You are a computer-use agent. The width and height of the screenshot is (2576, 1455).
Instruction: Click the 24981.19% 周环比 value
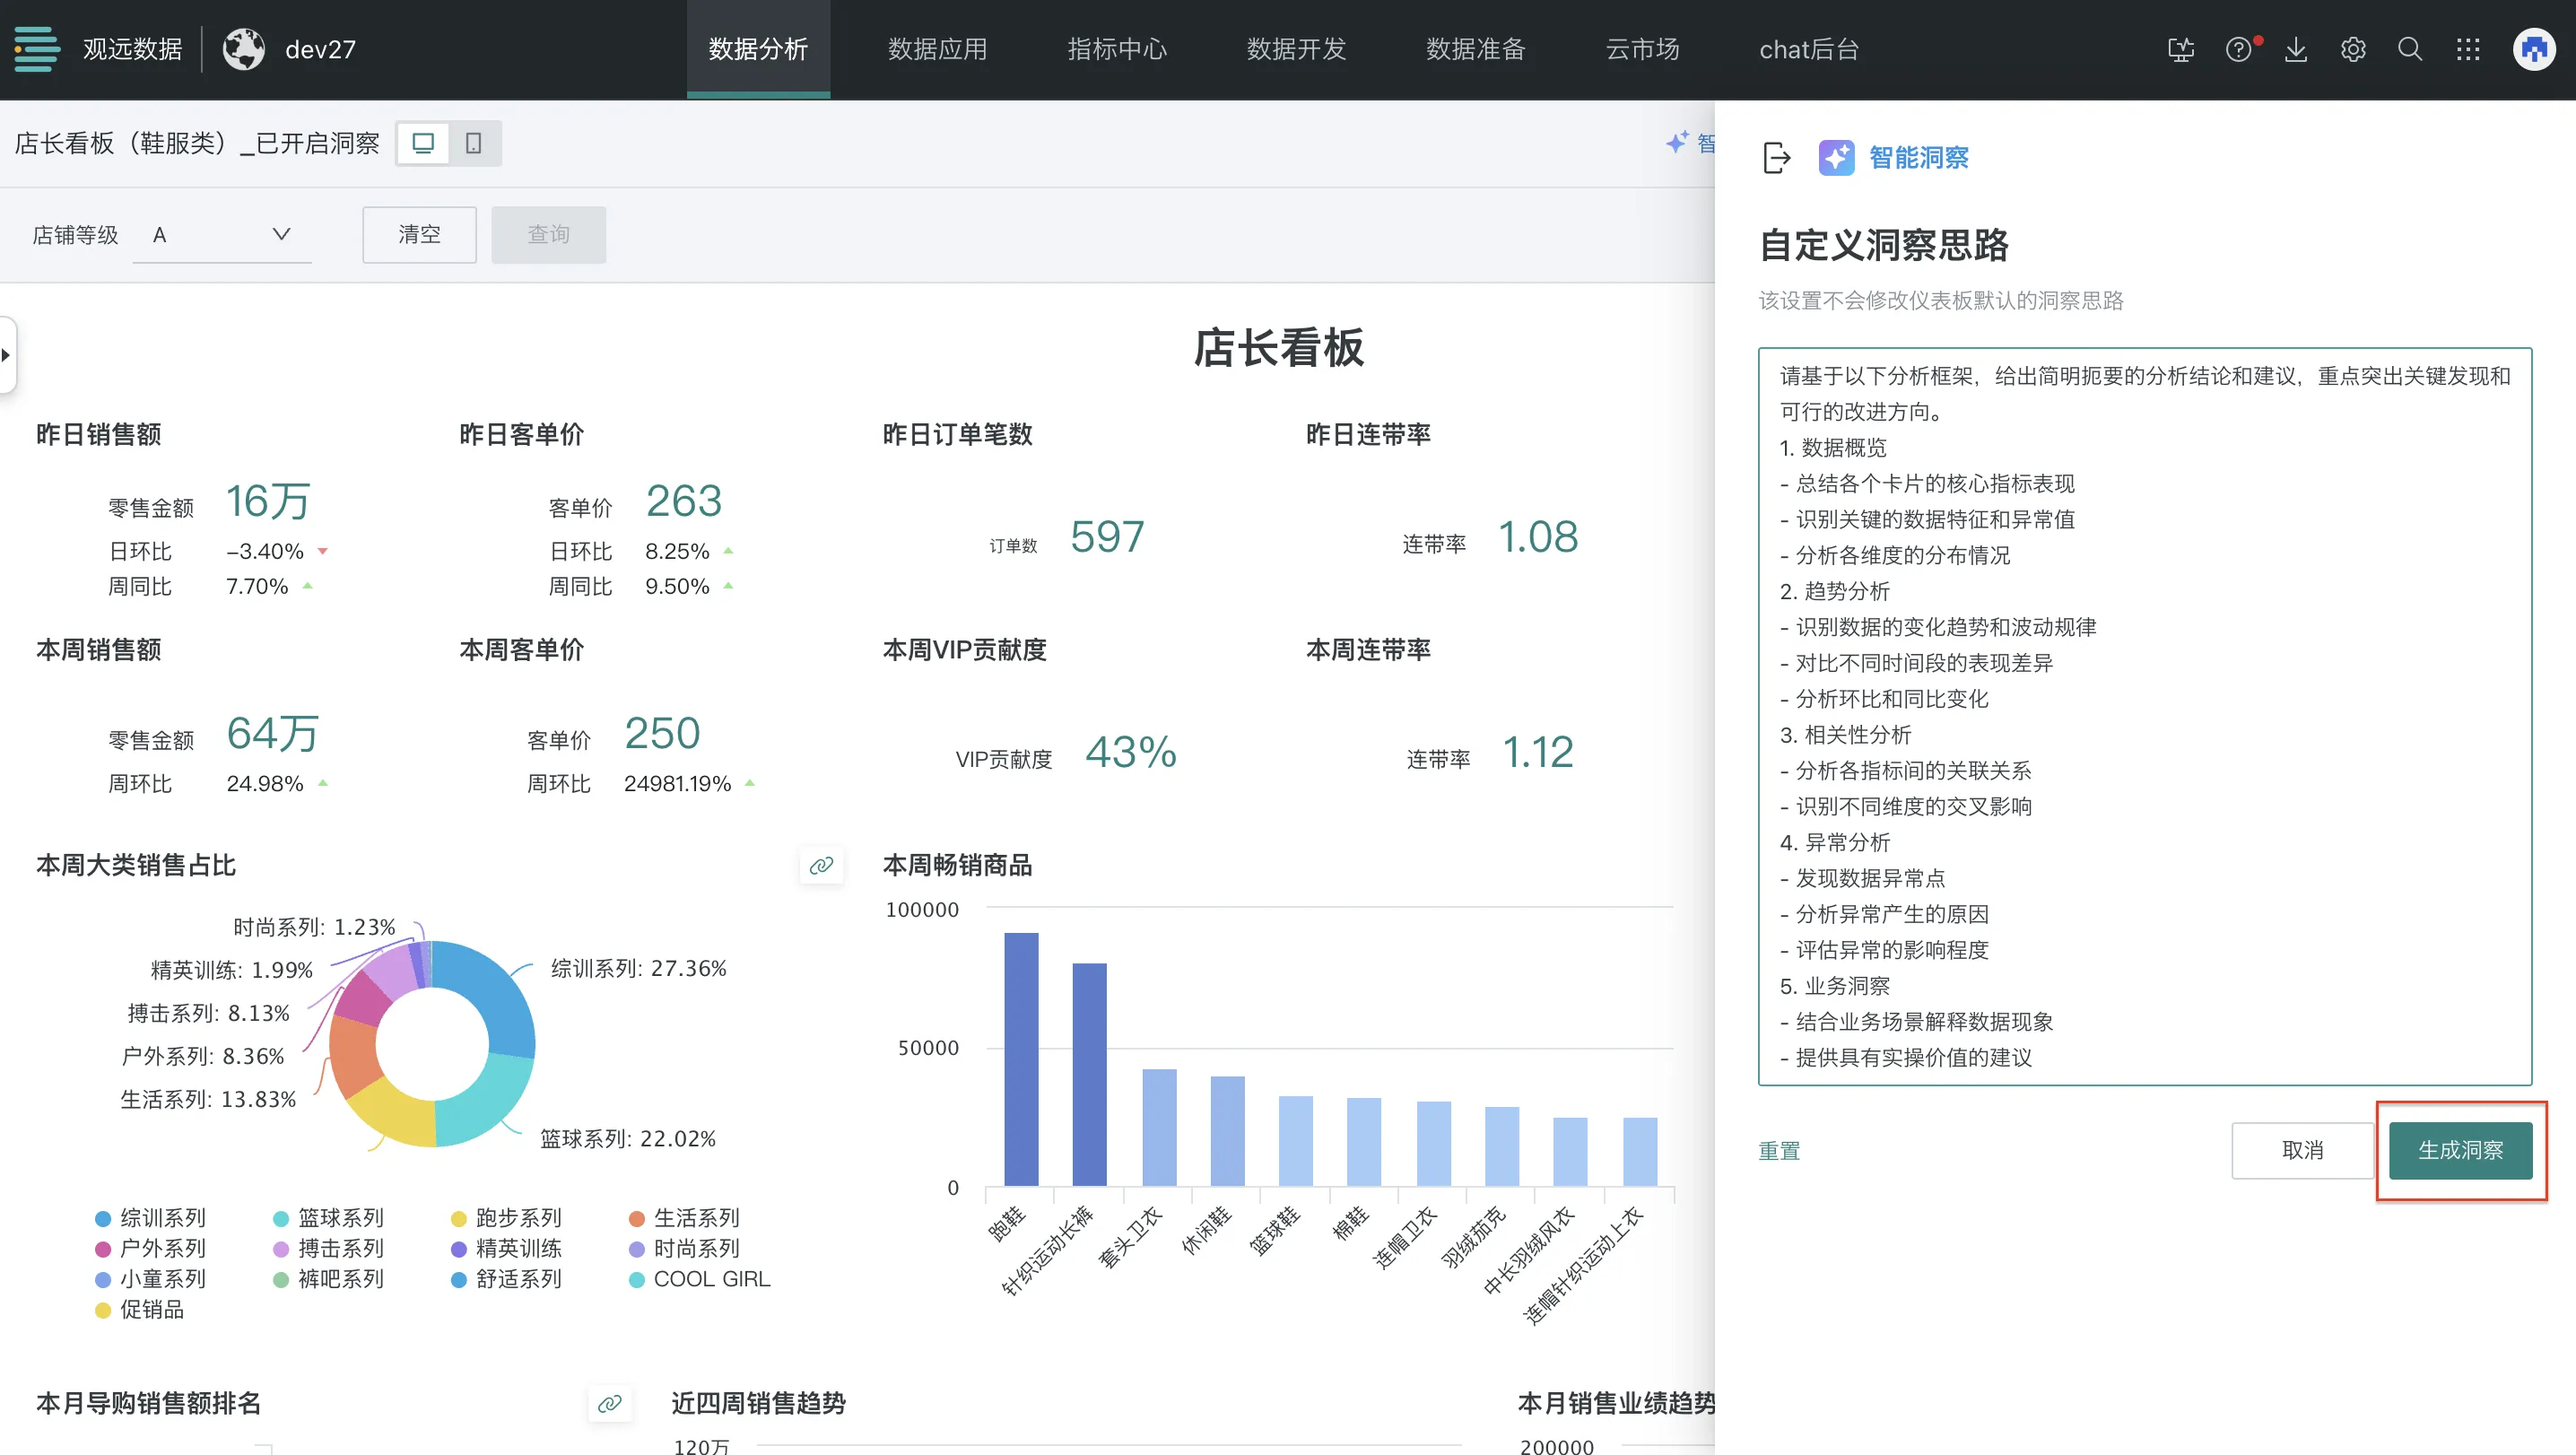tap(677, 783)
